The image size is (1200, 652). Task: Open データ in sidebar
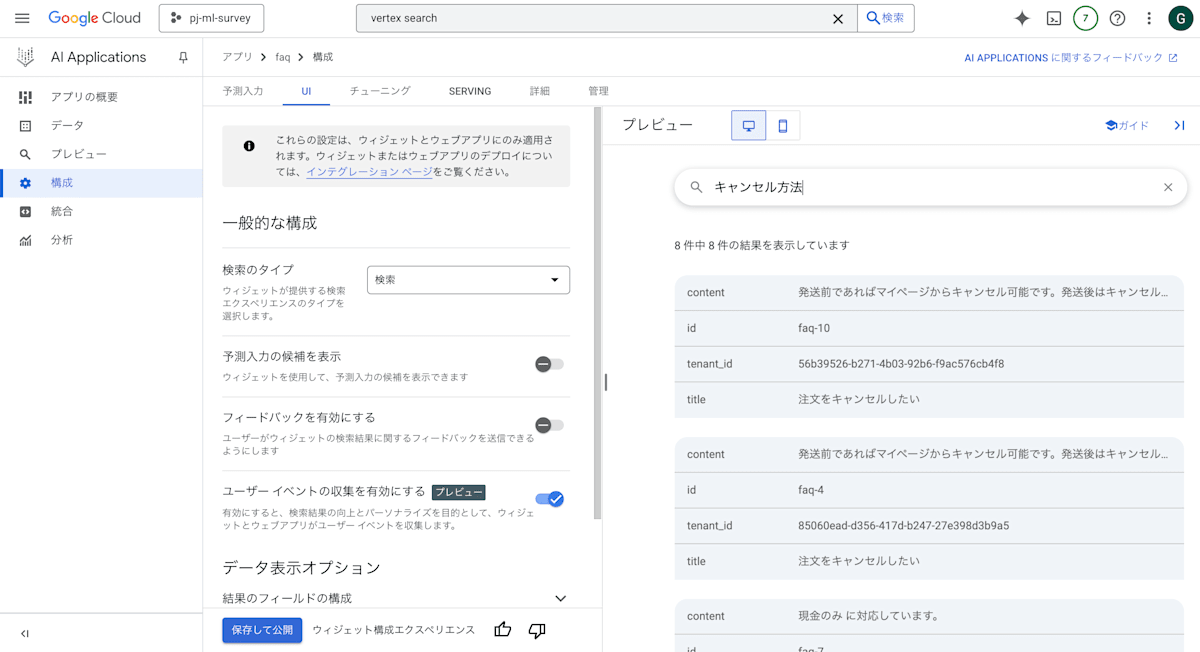tap(101, 125)
